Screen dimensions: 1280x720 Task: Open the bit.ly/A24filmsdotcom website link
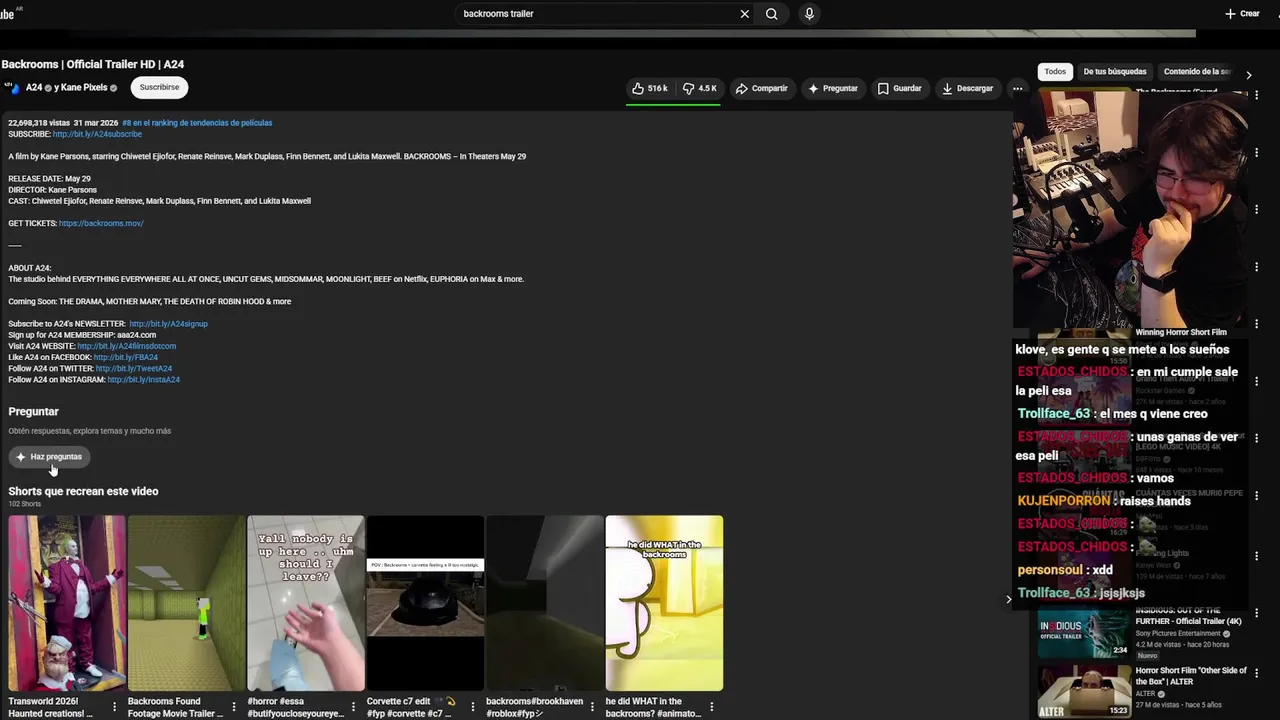[126, 346]
